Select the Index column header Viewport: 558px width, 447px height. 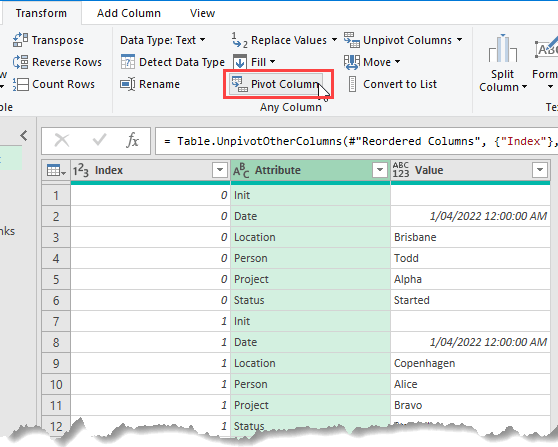(x=151, y=170)
